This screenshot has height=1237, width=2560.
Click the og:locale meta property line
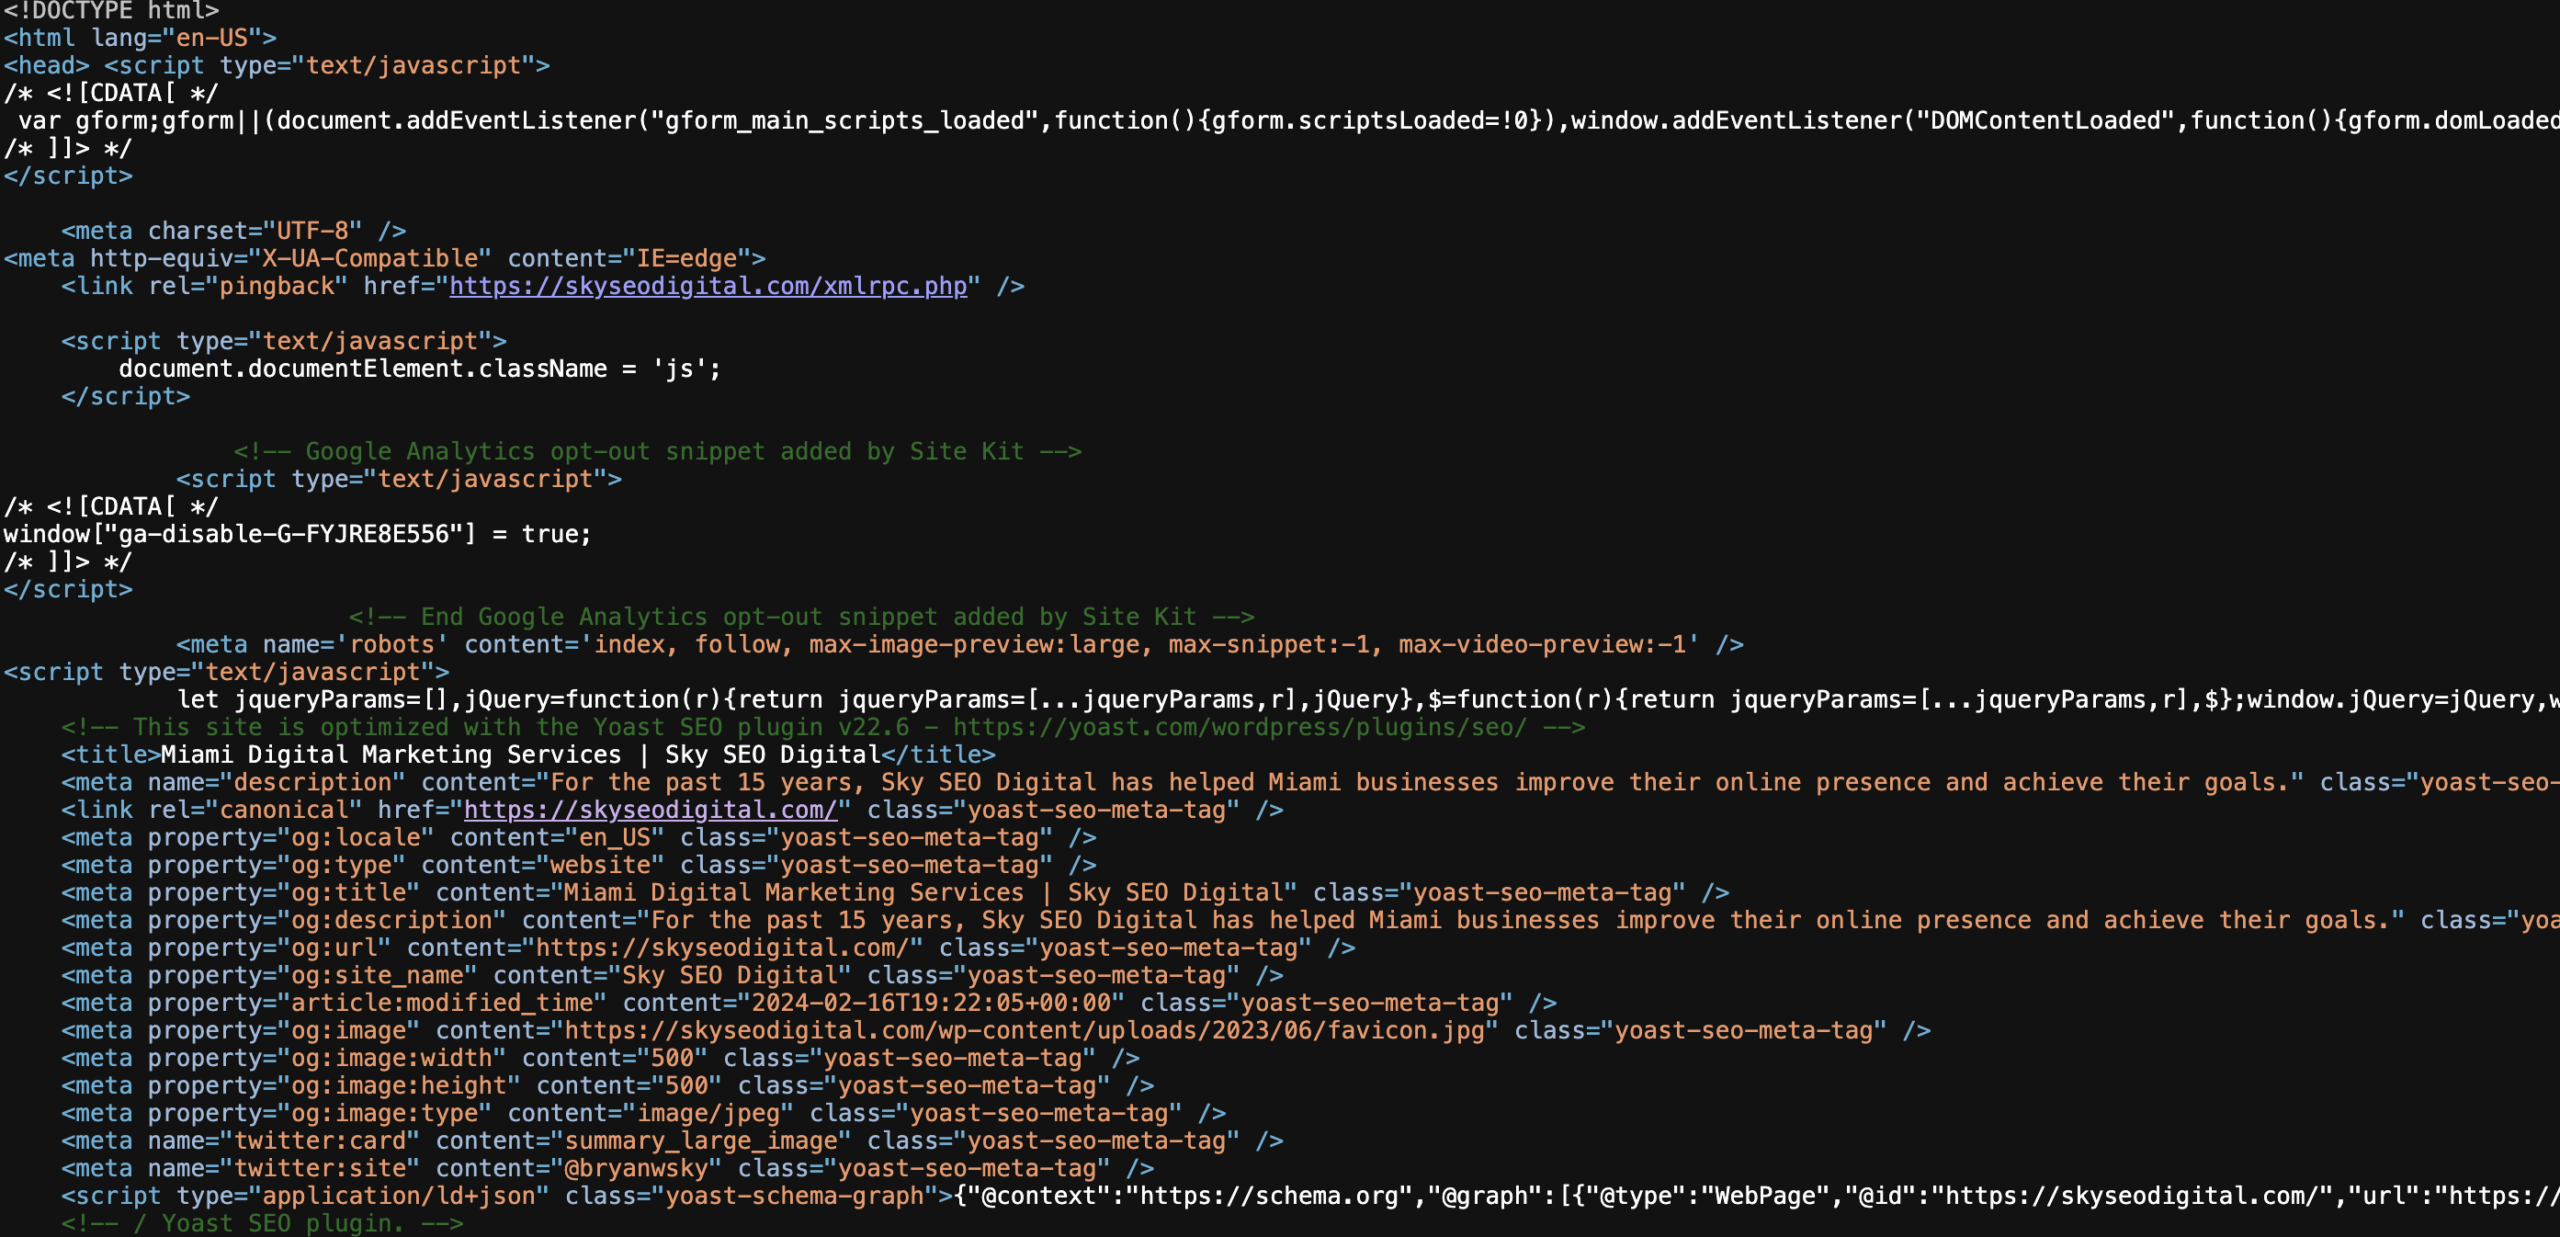point(578,838)
